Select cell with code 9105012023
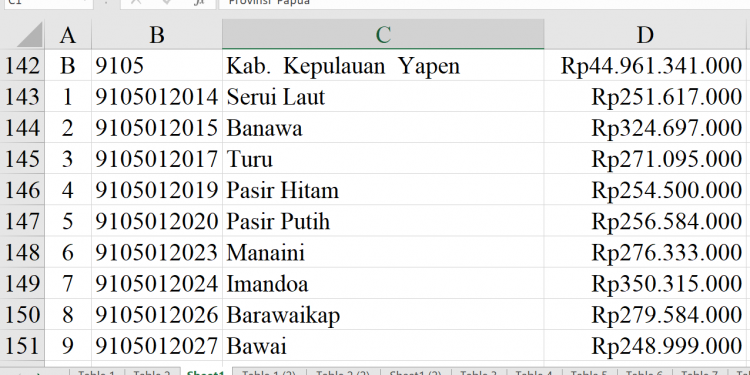This screenshot has height=375, width=750. 157,252
